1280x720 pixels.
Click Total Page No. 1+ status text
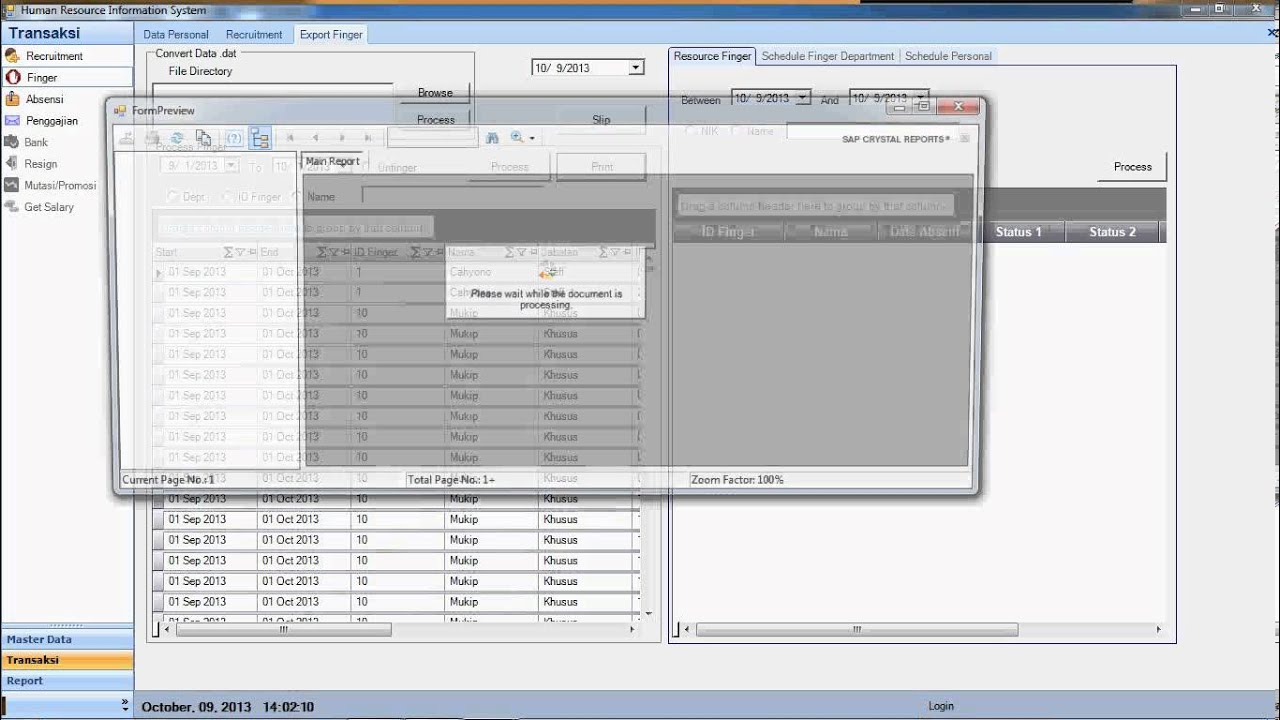[451, 480]
